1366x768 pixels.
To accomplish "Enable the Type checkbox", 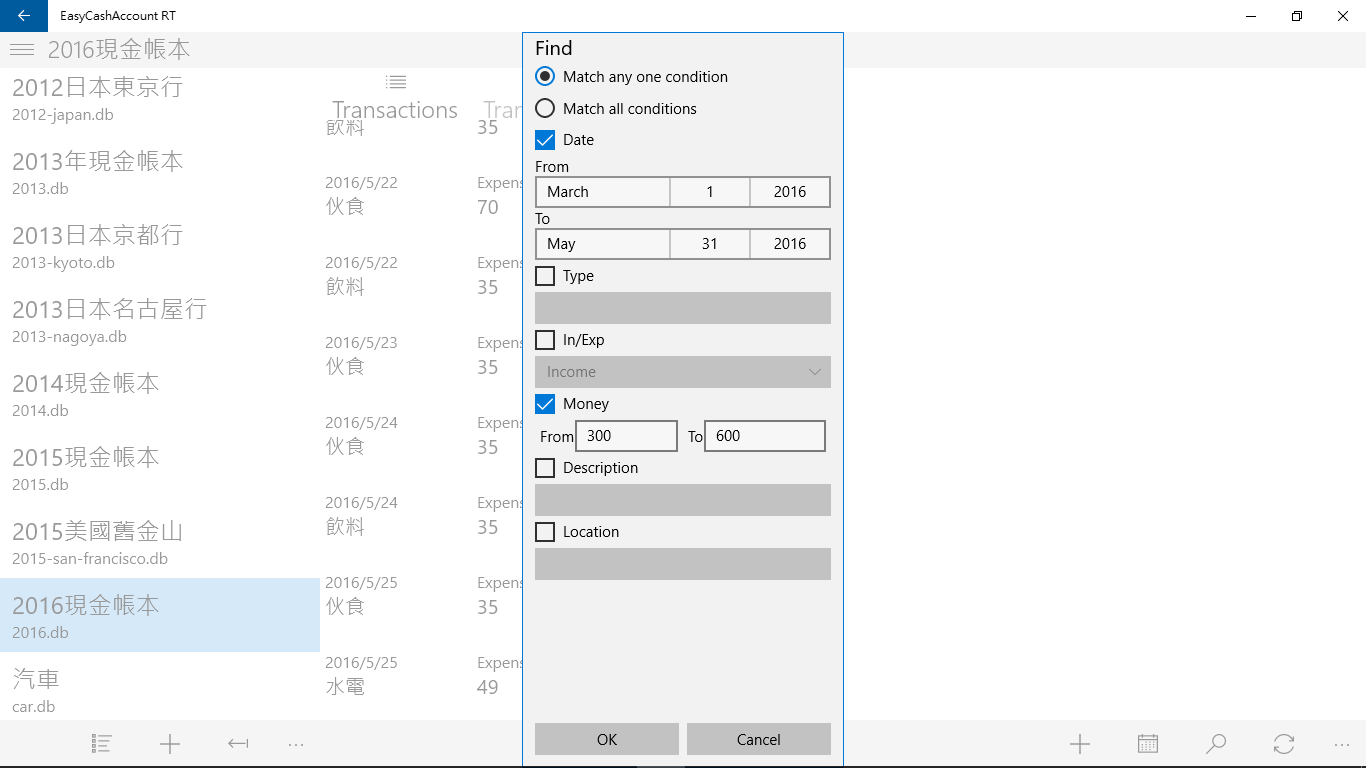I will (545, 276).
